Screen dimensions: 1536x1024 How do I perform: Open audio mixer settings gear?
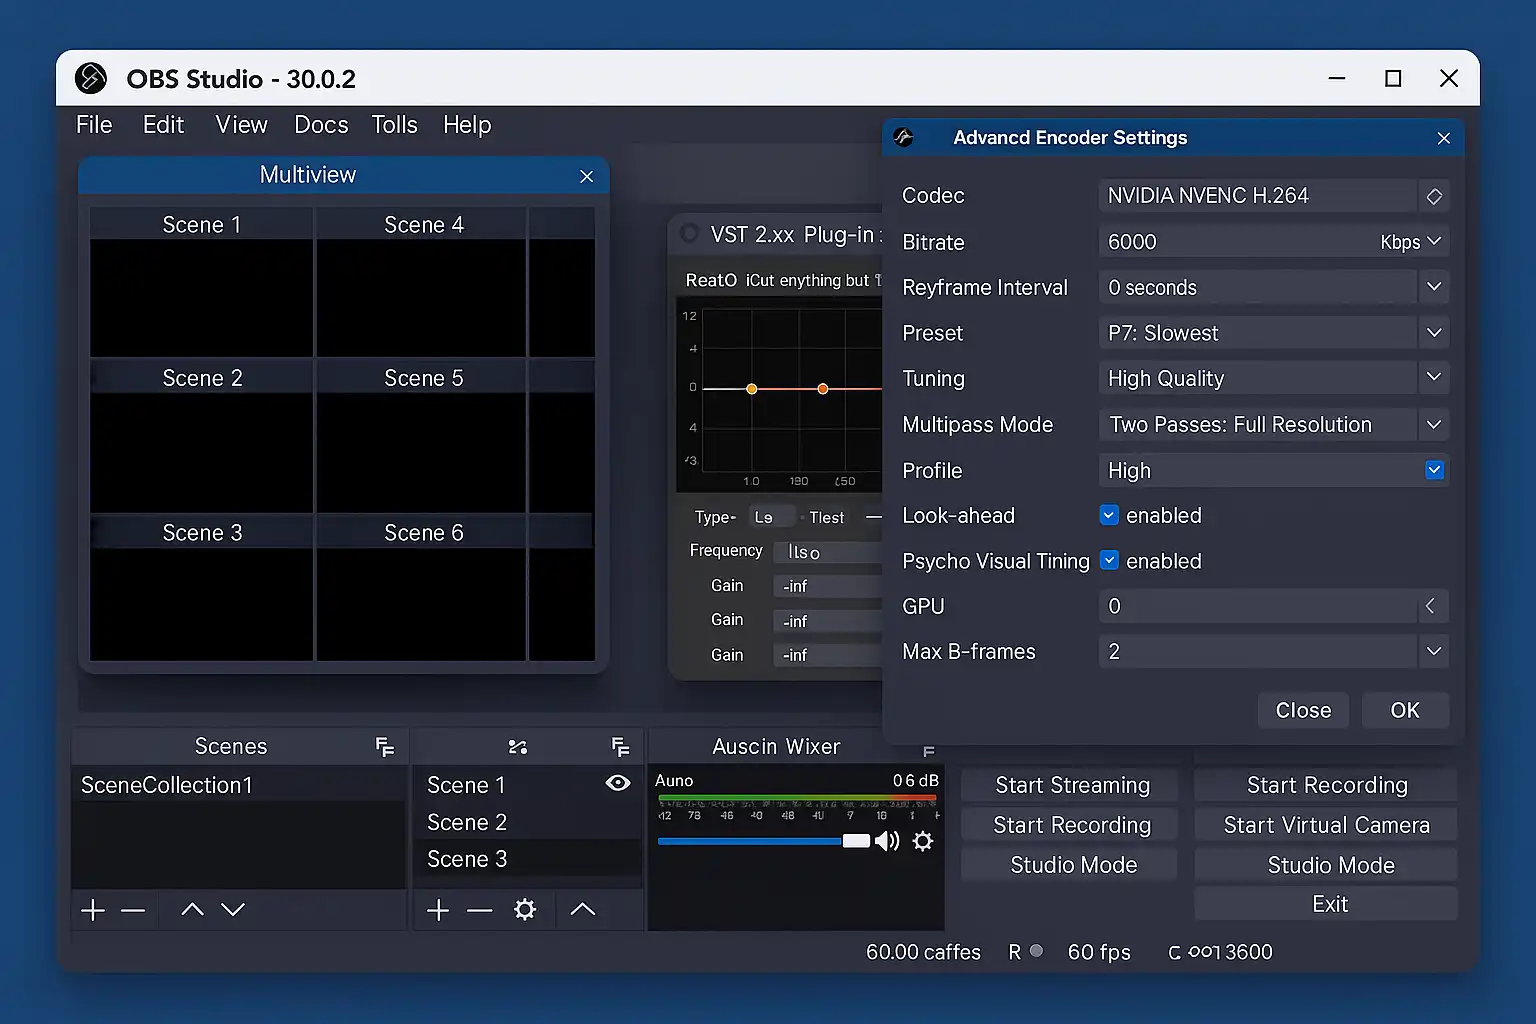click(923, 841)
